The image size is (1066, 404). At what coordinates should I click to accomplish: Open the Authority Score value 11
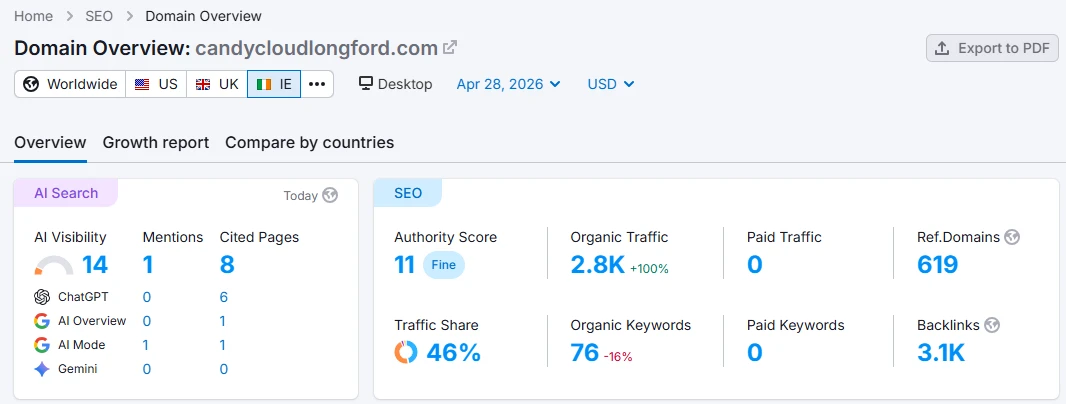coord(405,265)
